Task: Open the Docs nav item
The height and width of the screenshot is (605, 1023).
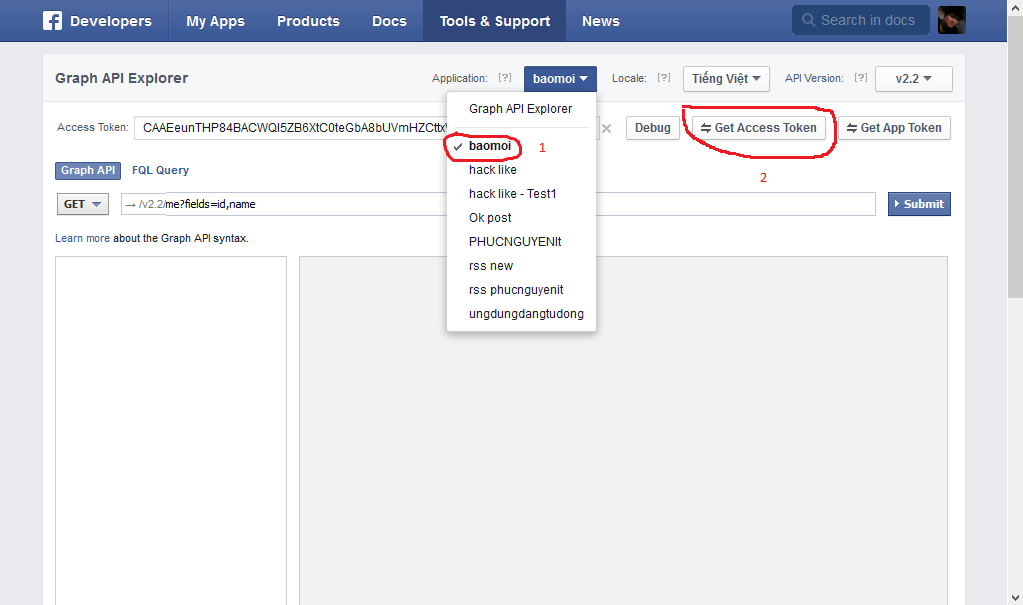Action: pos(389,21)
